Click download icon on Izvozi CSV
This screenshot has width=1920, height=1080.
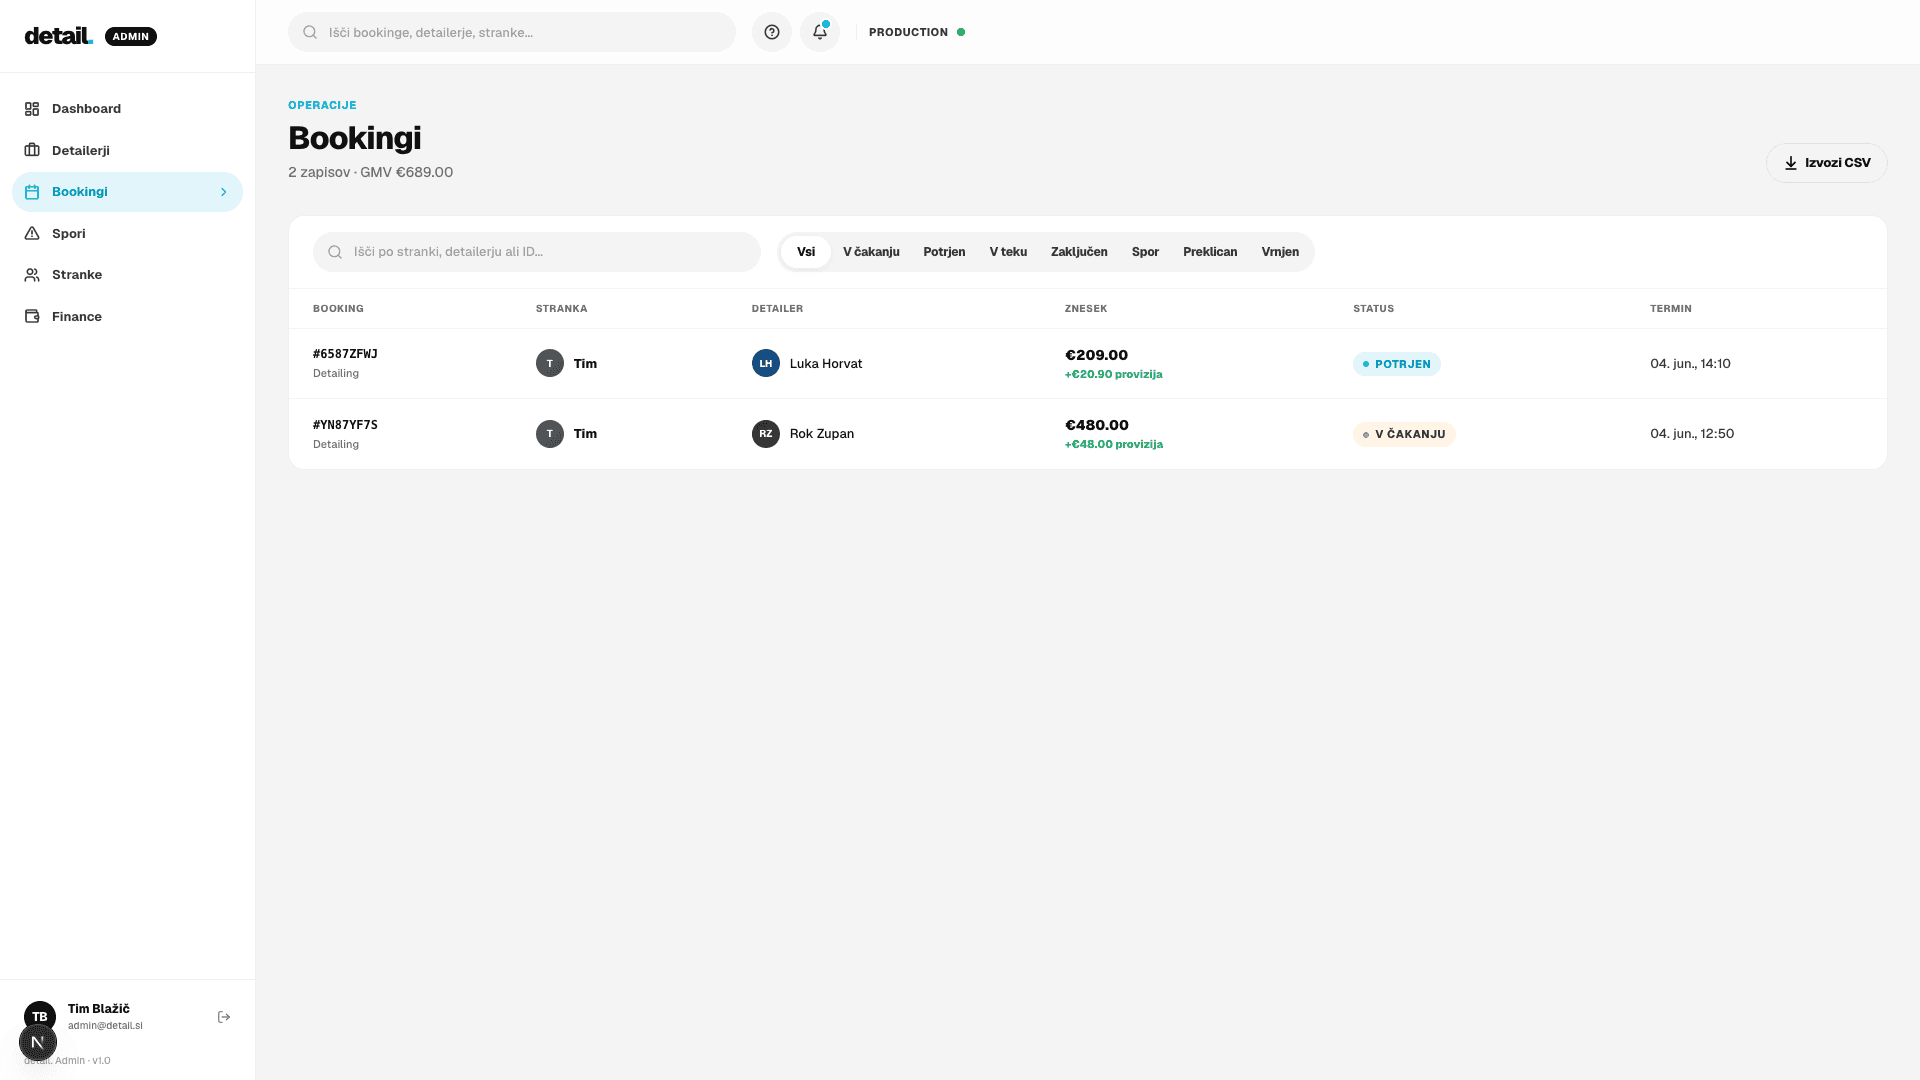pos(1791,162)
